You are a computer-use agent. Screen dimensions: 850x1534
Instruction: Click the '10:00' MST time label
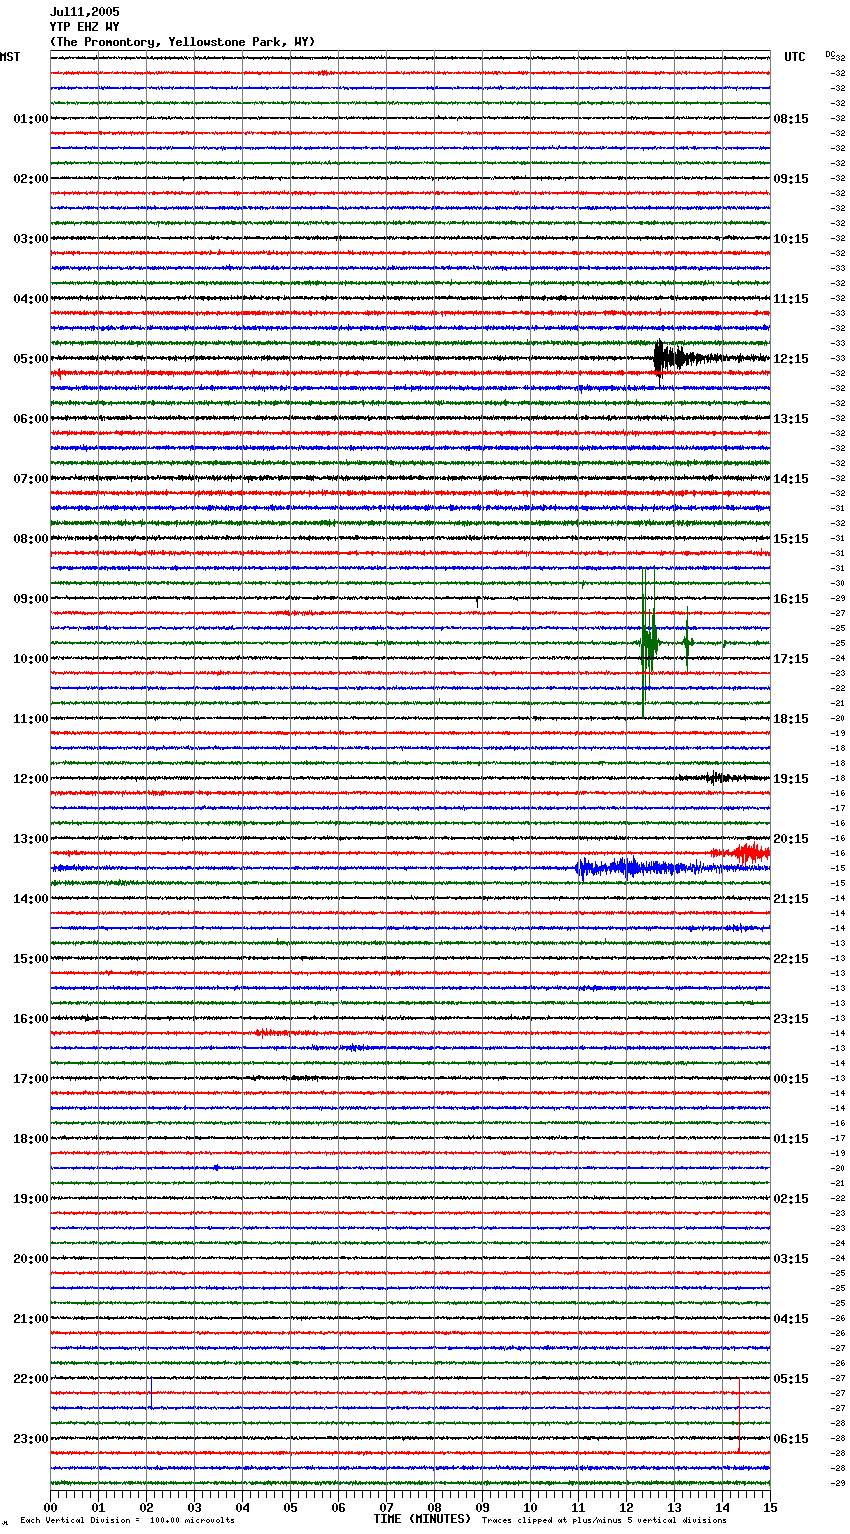pyautogui.click(x=31, y=659)
